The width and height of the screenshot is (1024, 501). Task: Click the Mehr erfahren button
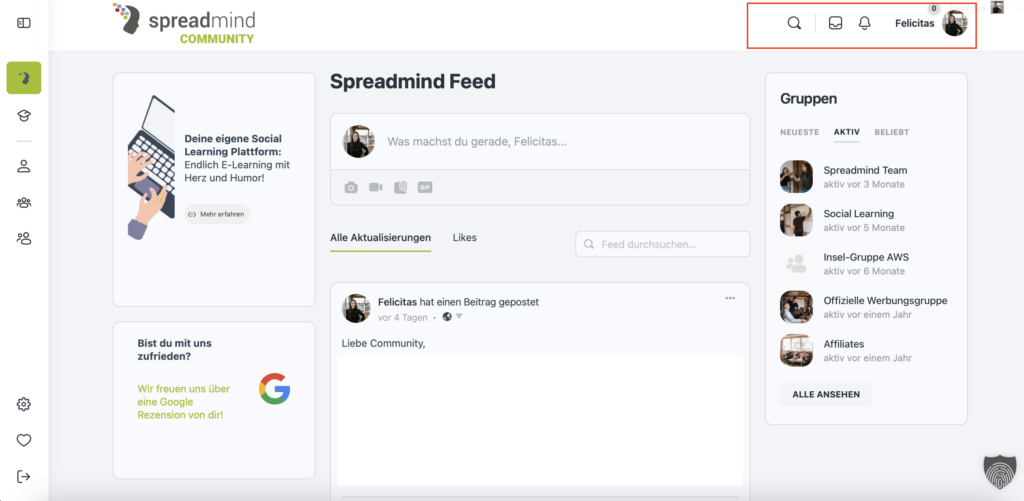click(x=217, y=214)
